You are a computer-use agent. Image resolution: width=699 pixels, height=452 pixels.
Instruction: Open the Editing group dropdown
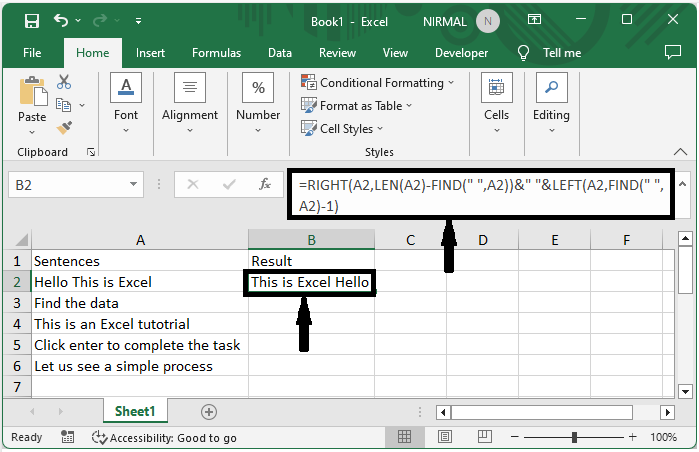(x=551, y=103)
